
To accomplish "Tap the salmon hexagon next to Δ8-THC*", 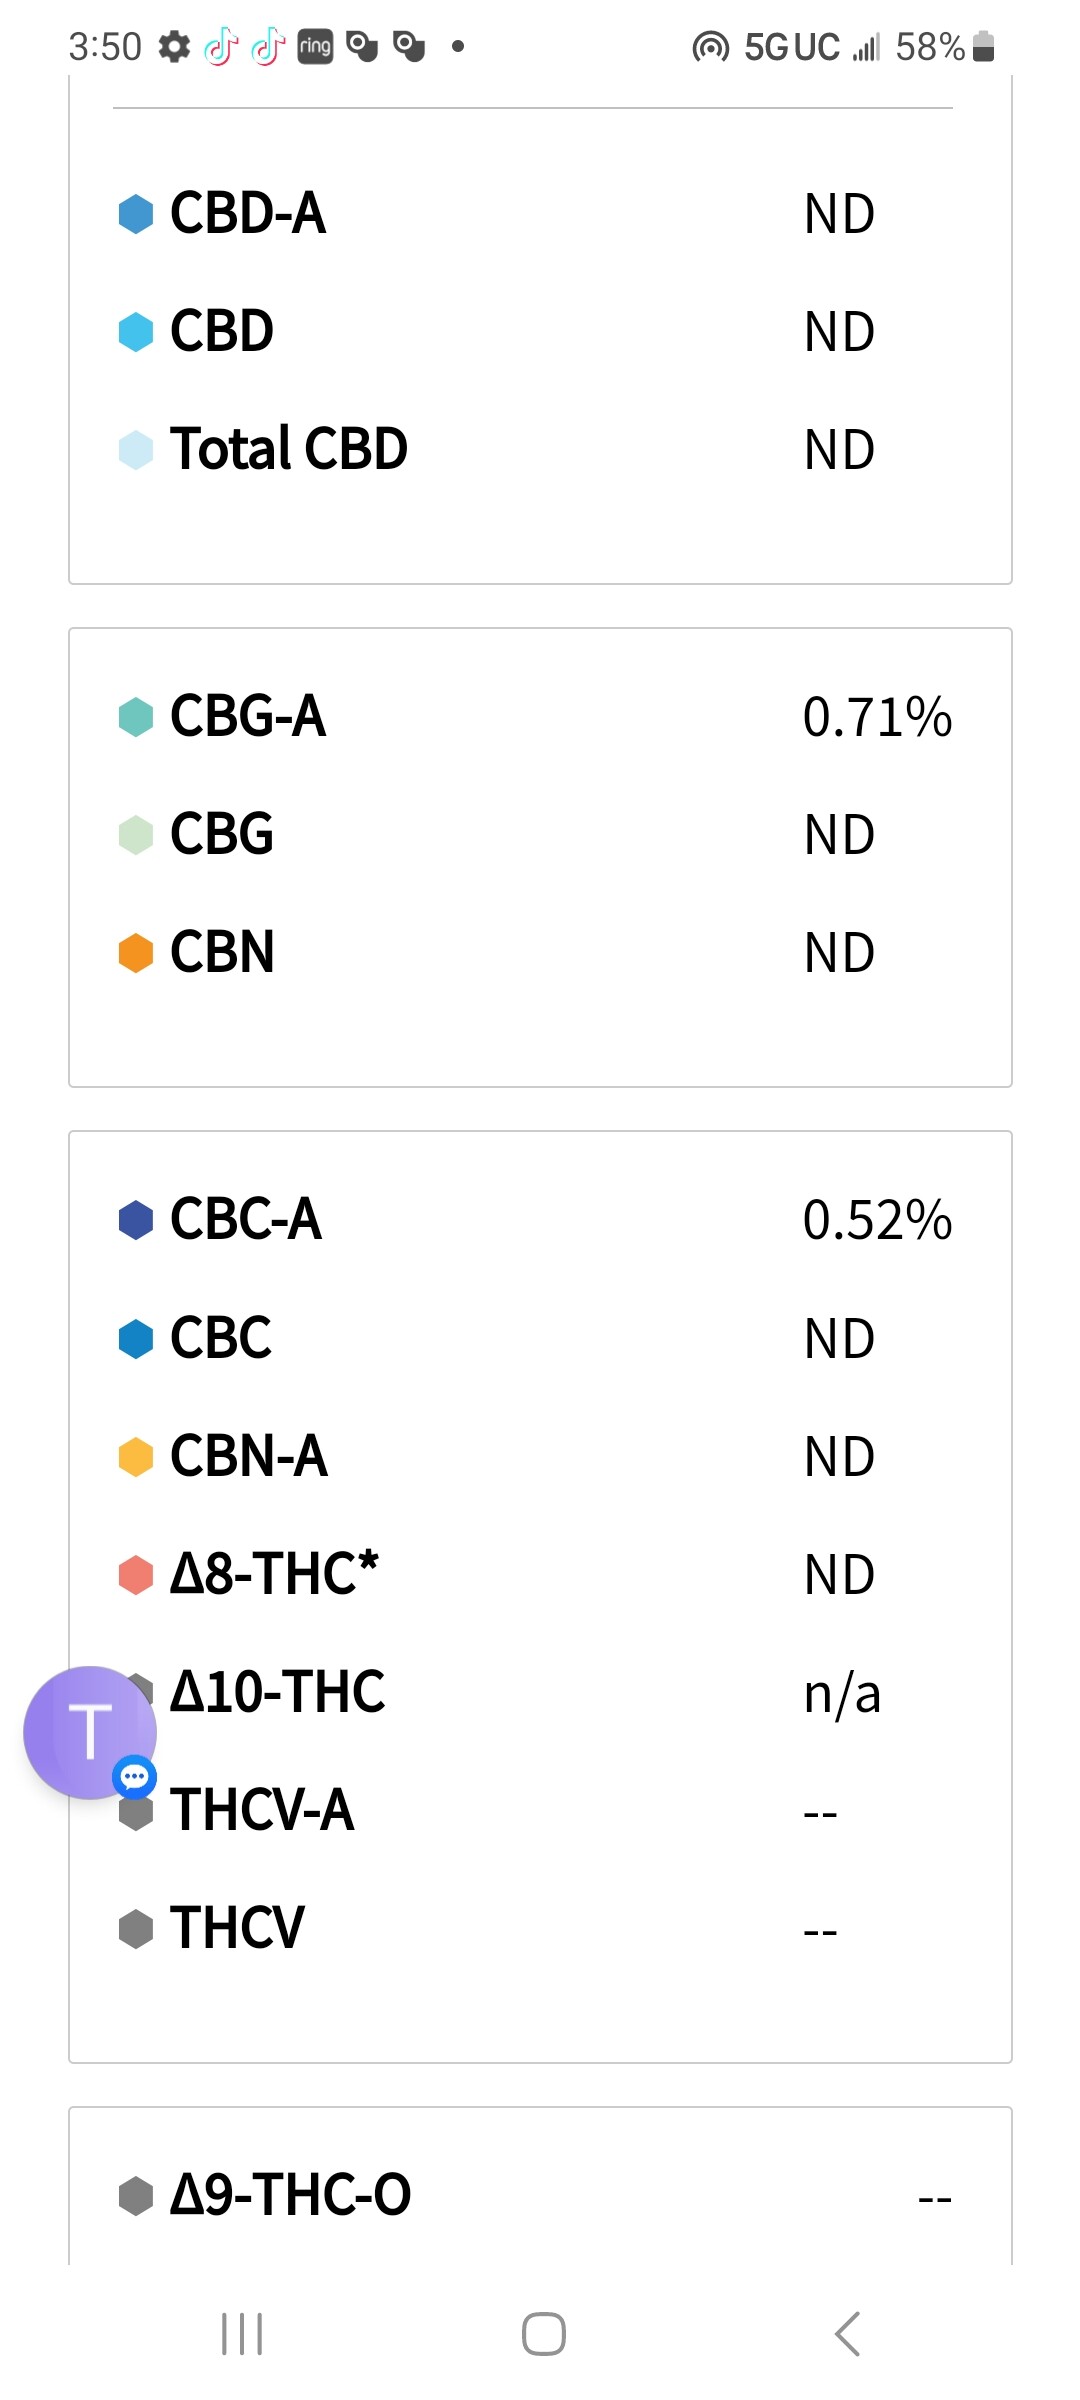I will 136,1574.
